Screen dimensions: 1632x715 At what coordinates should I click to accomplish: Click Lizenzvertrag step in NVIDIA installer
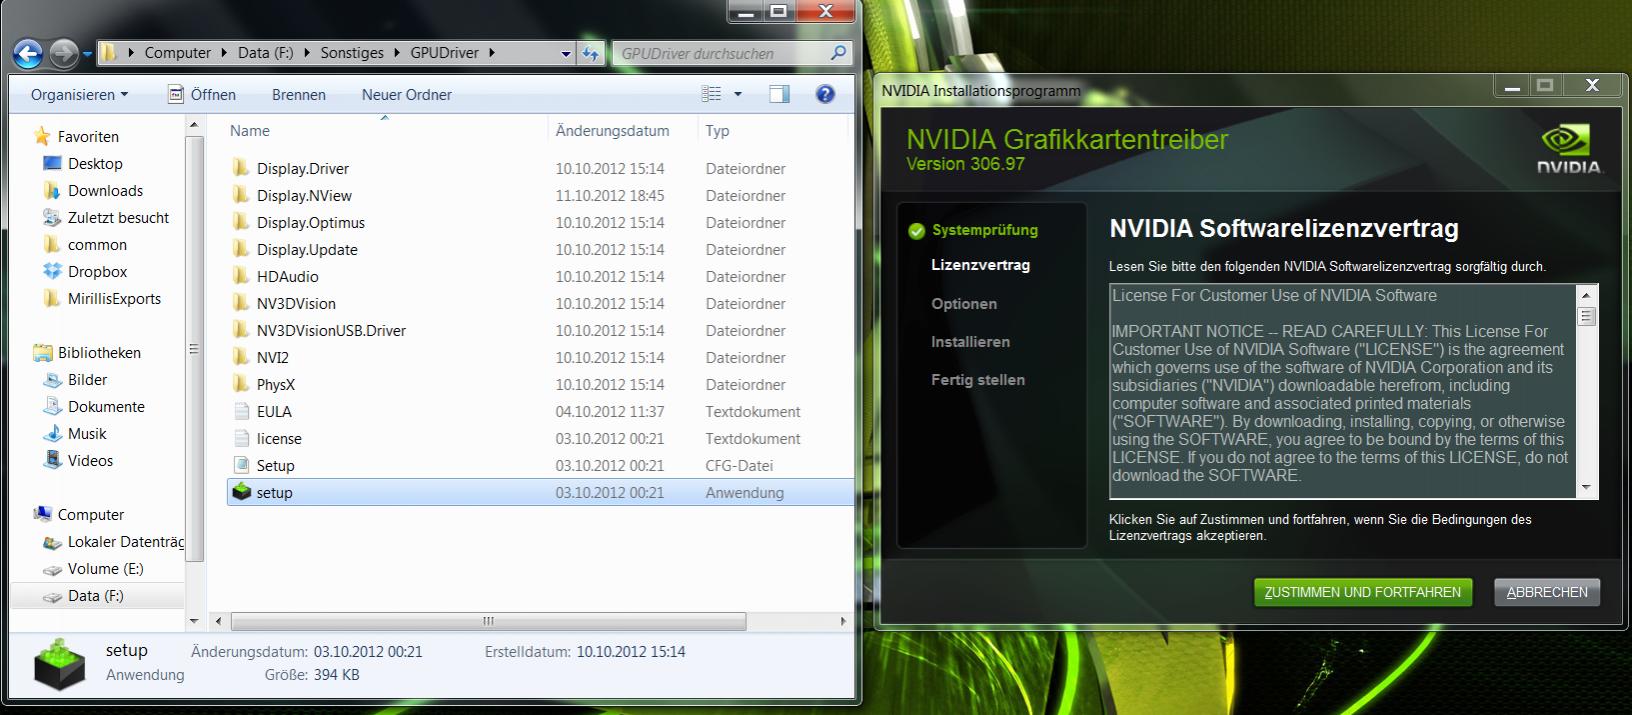[x=980, y=265]
